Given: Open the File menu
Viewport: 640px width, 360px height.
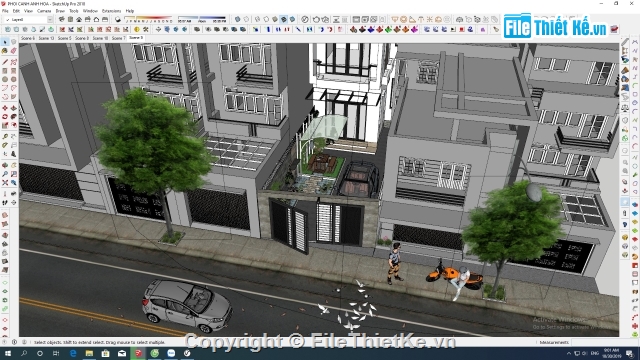Looking at the screenshot, I should (x=5, y=11).
